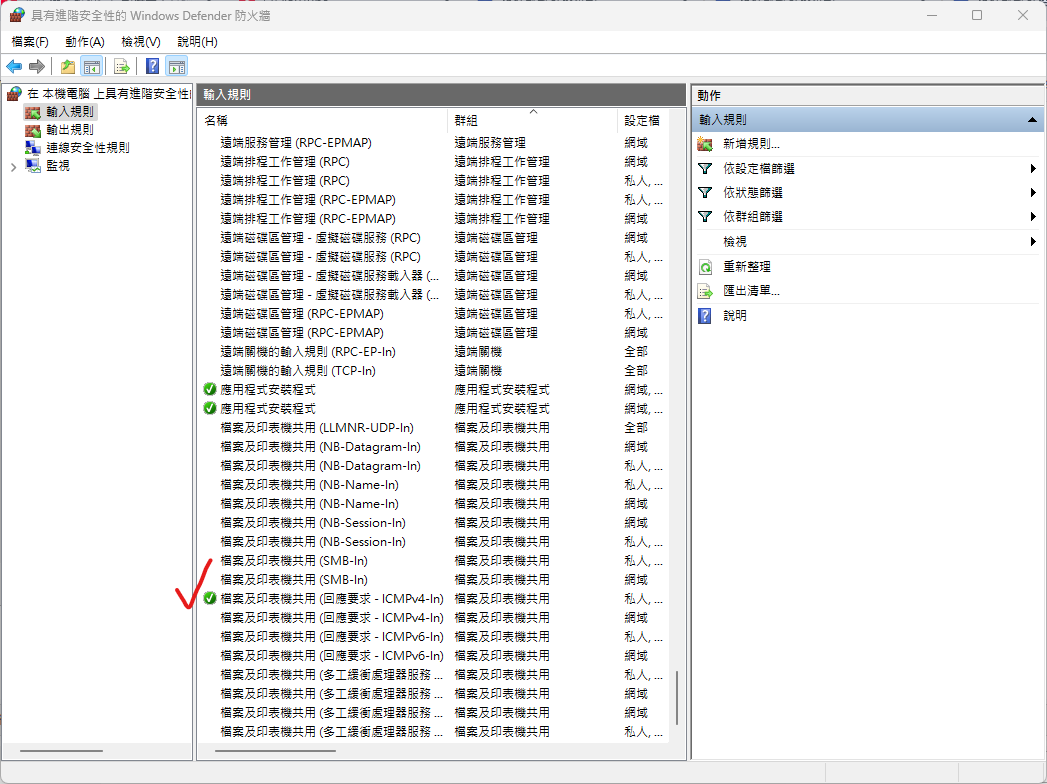Click the 遠端關機 group cell of the TCP-In row
Screen dimensions: 1047x784
[478, 371]
